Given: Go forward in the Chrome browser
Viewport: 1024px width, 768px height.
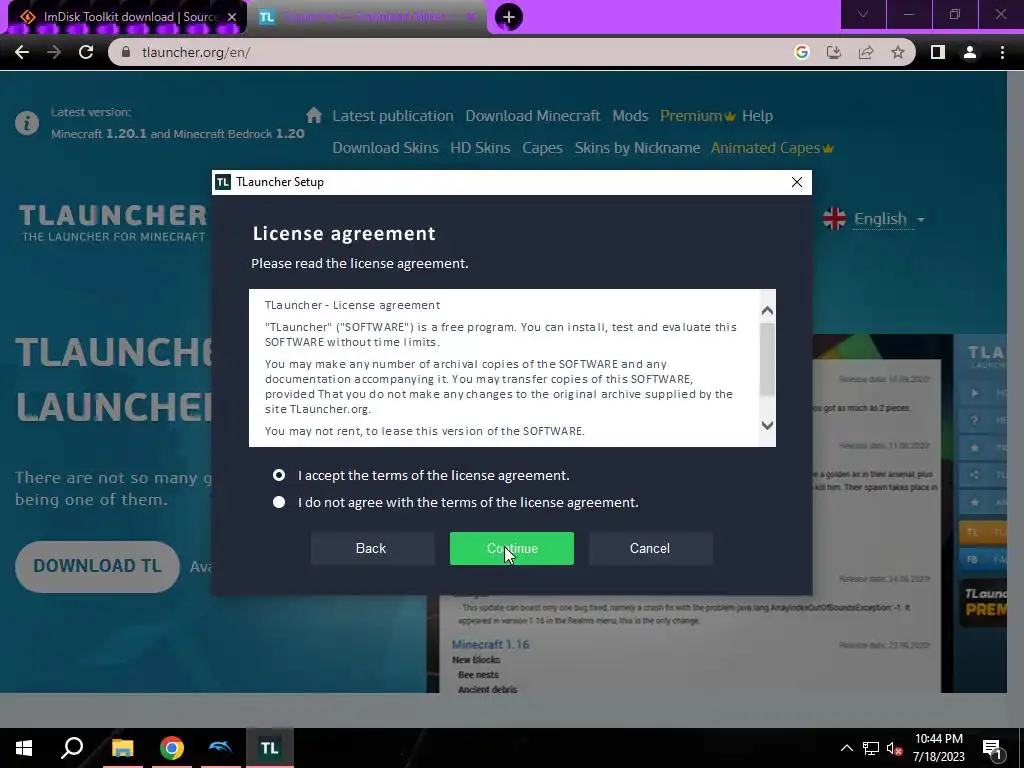Looking at the screenshot, I should click(x=54, y=52).
